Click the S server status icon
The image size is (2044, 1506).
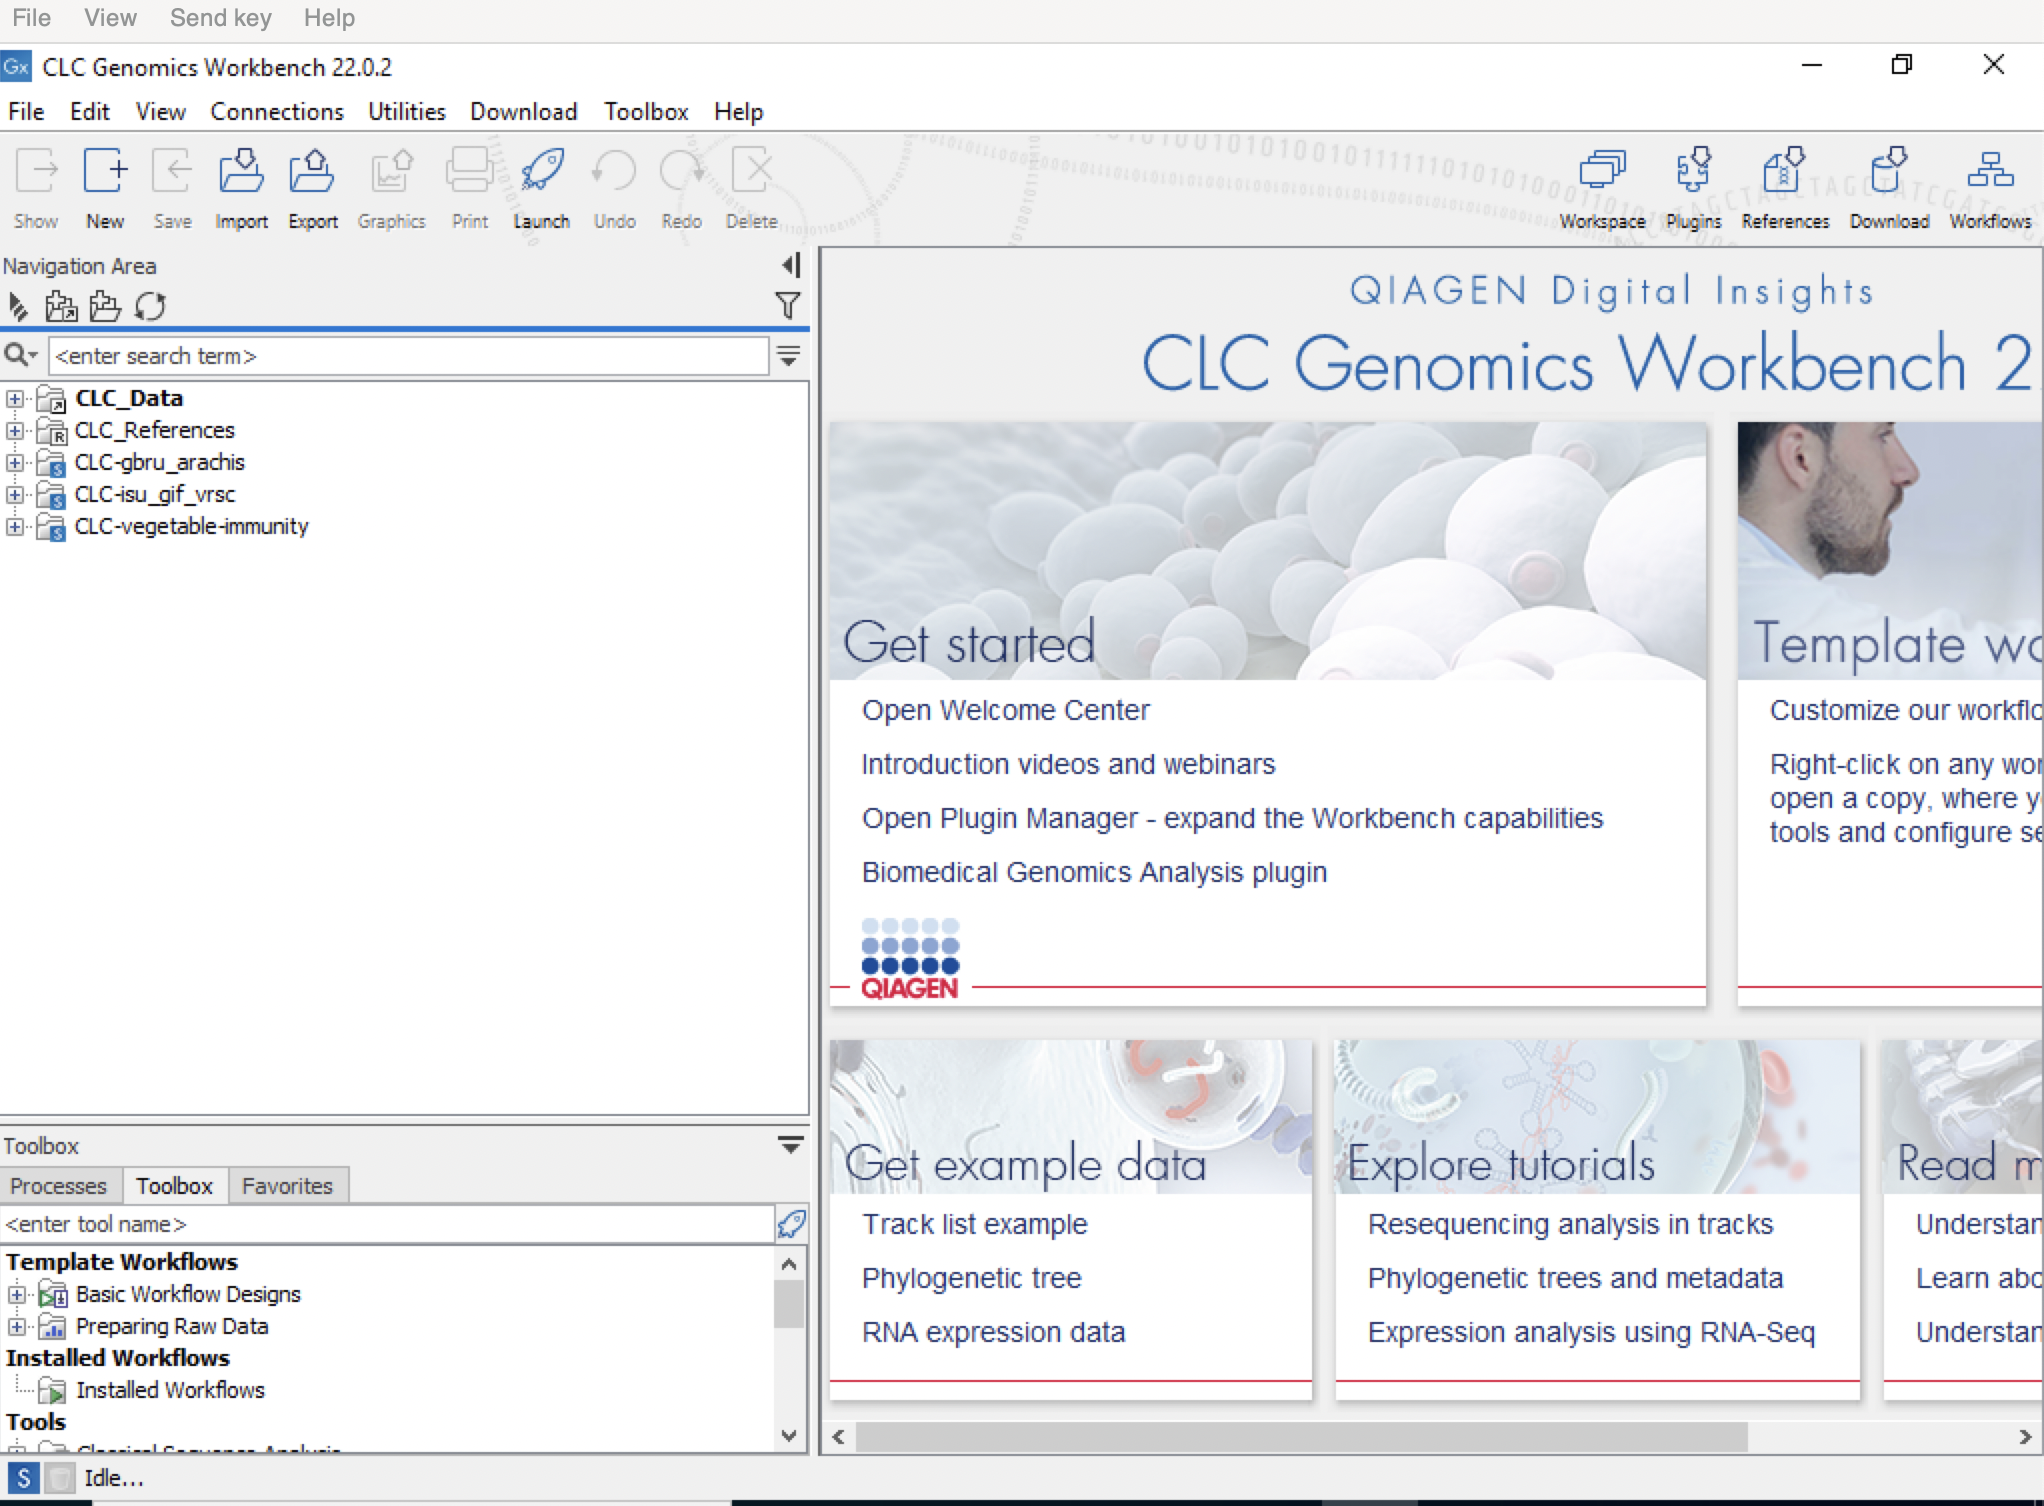24,1478
